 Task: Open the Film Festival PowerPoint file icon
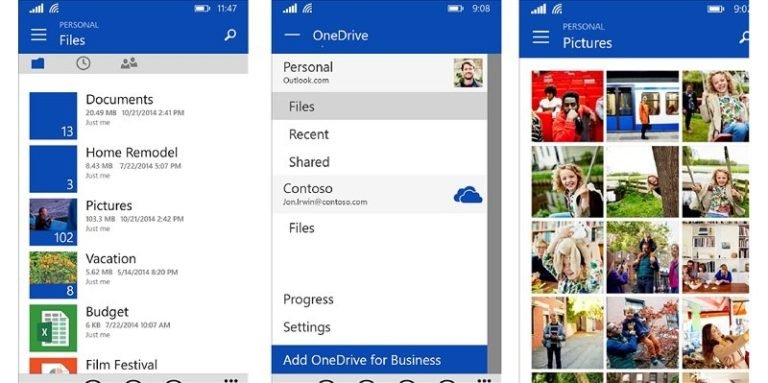pos(53,365)
